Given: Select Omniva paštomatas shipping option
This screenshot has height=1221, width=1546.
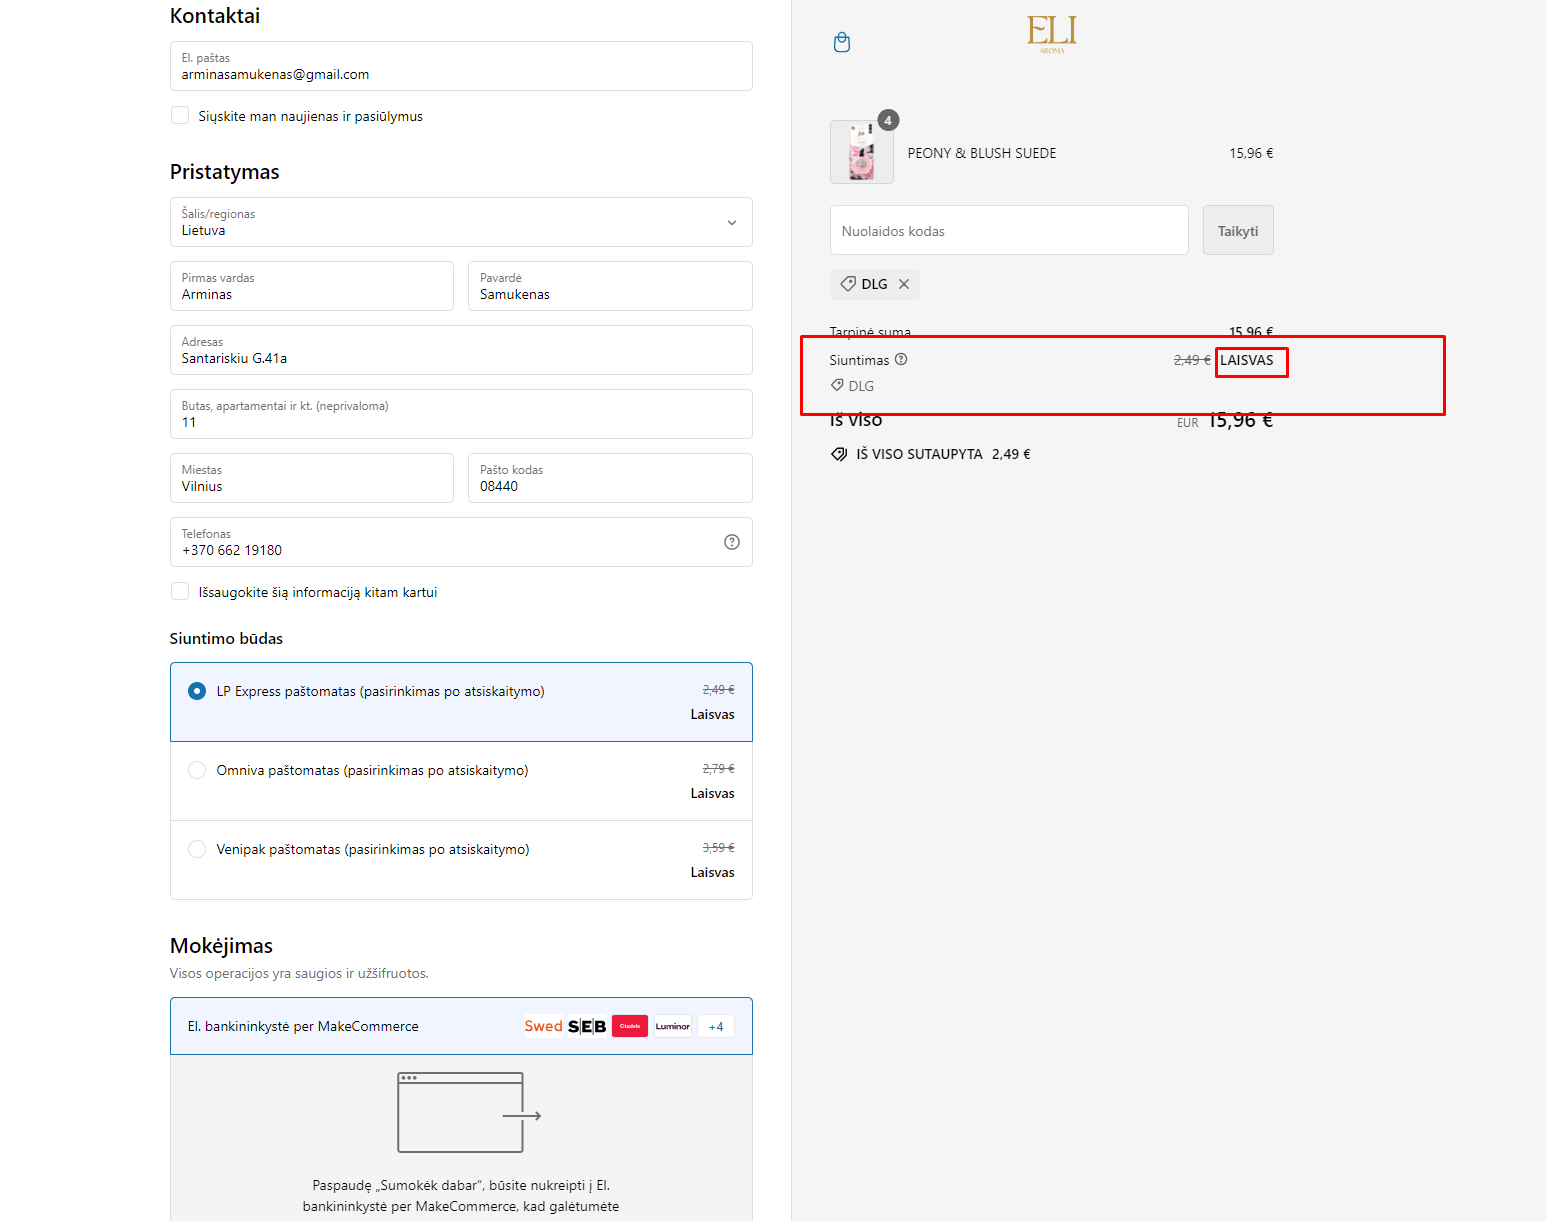Looking at the screenshot, I should (x=197, y=770).
